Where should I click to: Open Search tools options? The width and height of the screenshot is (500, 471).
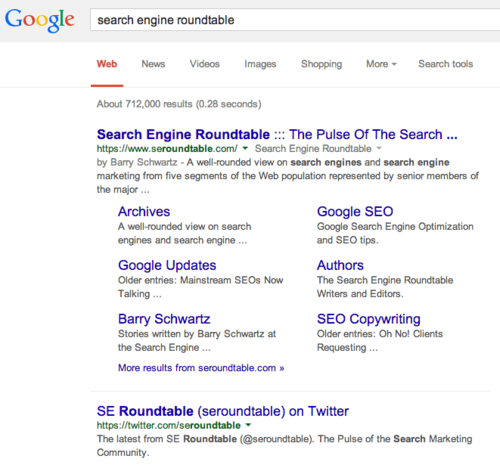click(x=446, y=64)
